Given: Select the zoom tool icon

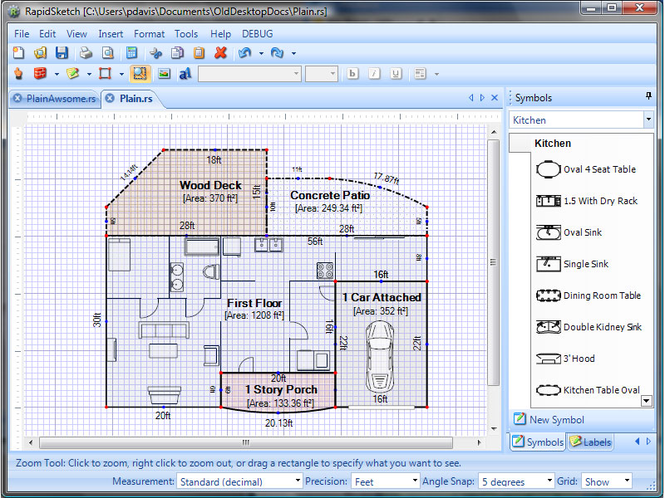Looking at the screenshot, I should [x=139, y=74].
